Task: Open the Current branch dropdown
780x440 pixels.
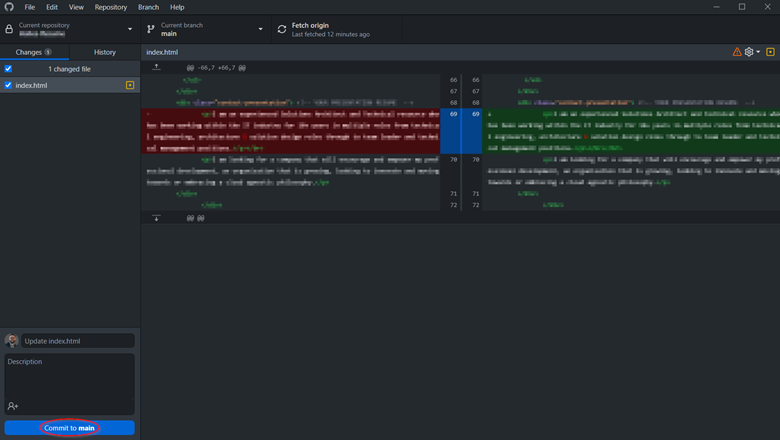Action: coord(204,29)
